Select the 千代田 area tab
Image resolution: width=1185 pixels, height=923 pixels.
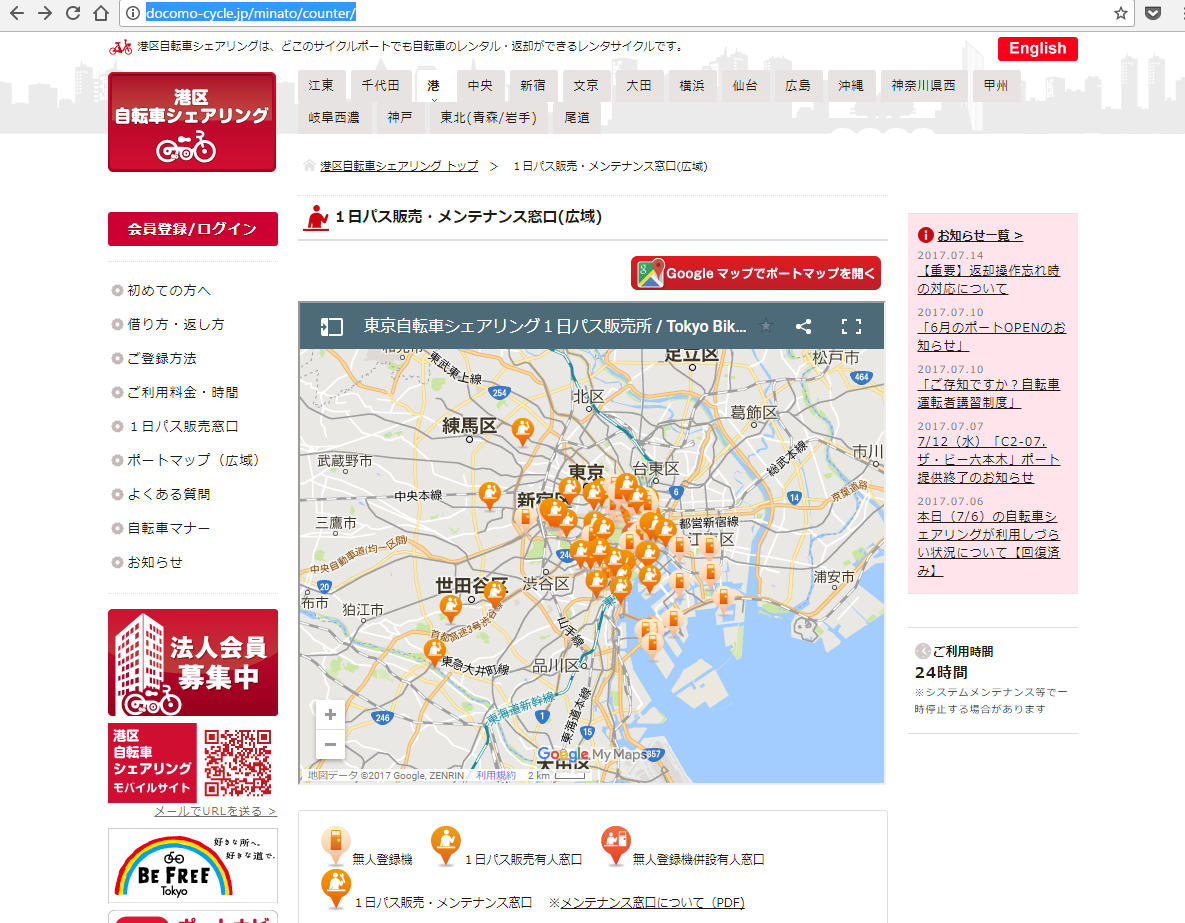380,85
